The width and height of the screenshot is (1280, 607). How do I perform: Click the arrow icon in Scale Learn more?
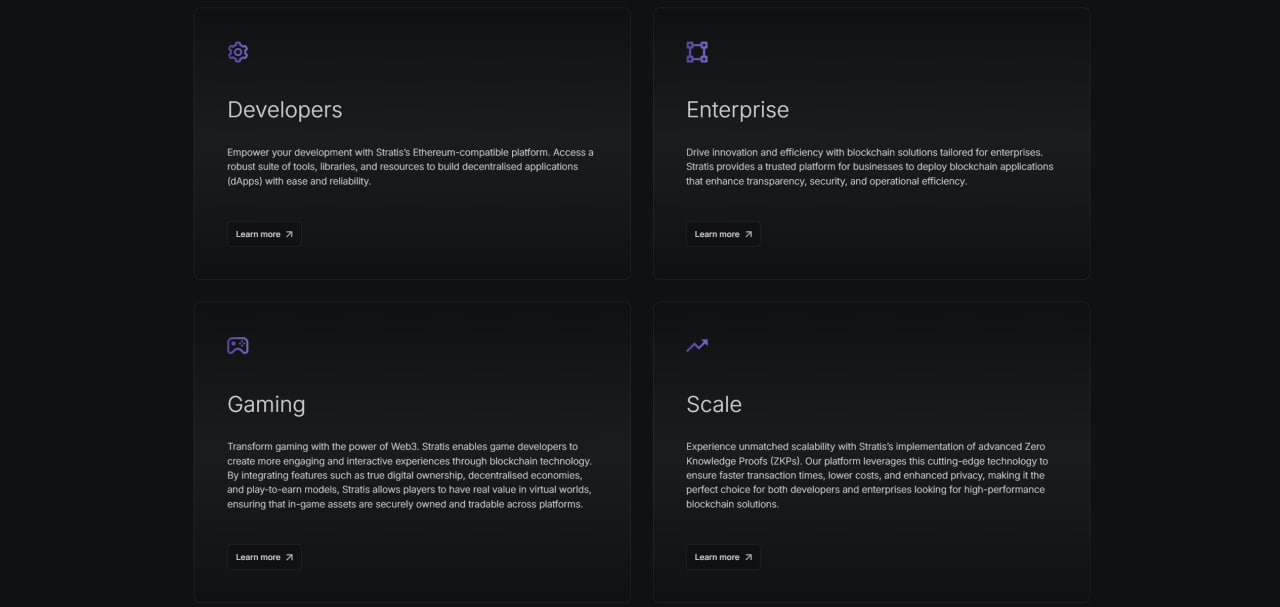tap(748, 557)
